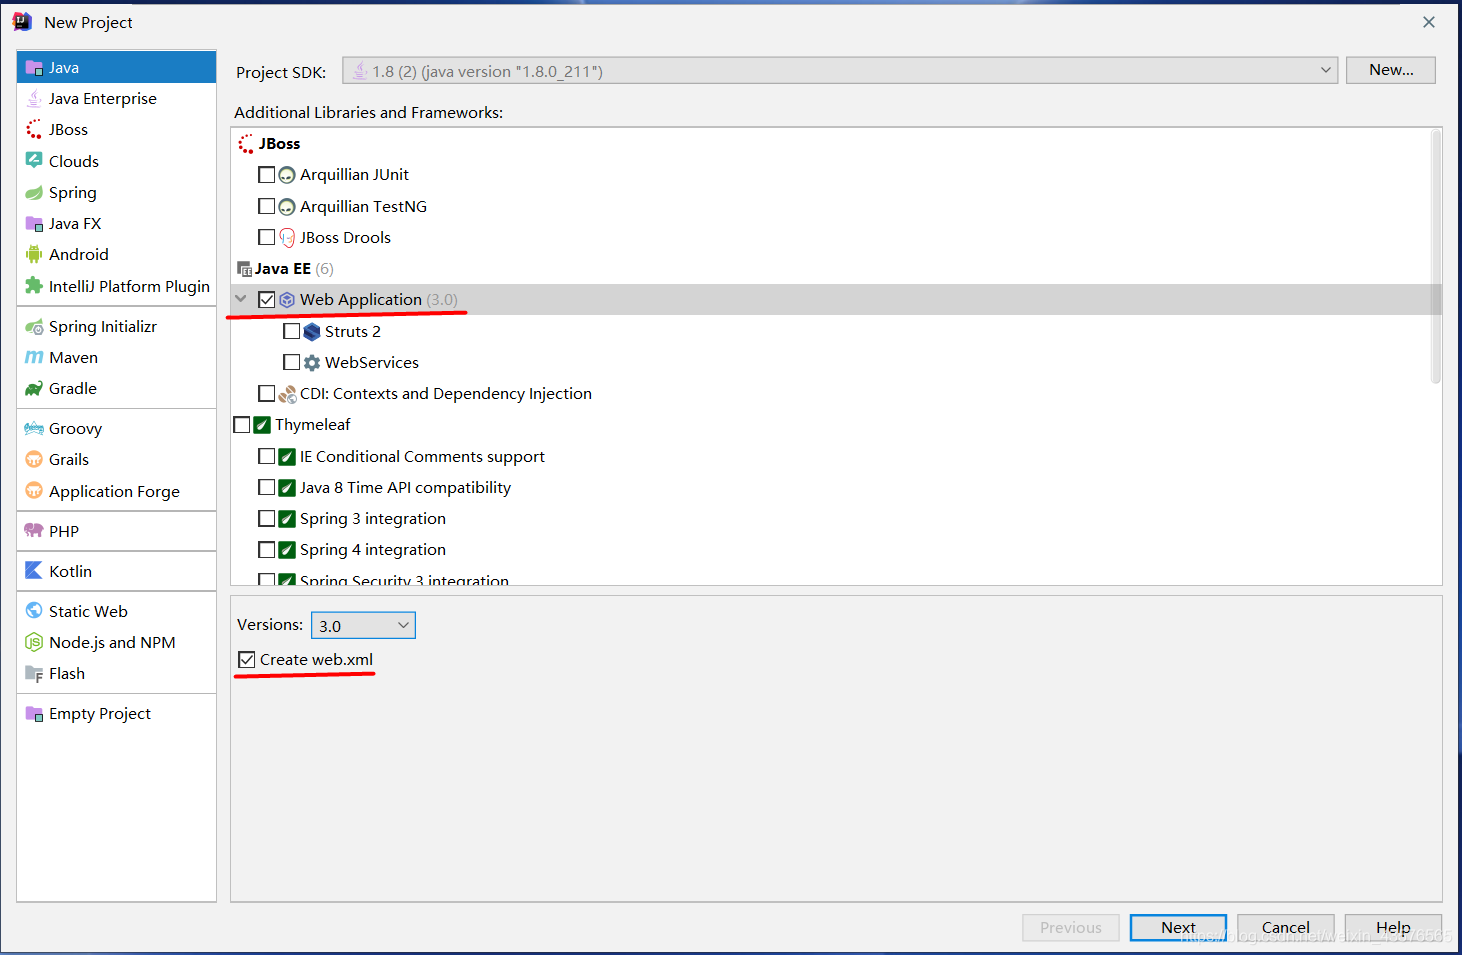
Task: Click the Application Forge icon
Action: 34,491
